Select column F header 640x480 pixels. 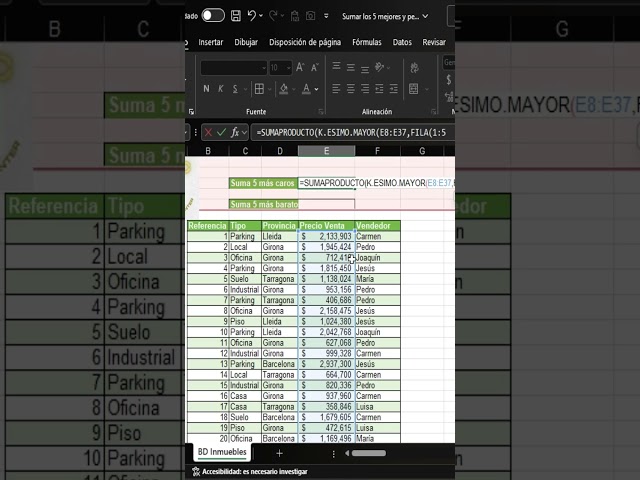click(x=378, y=151)
